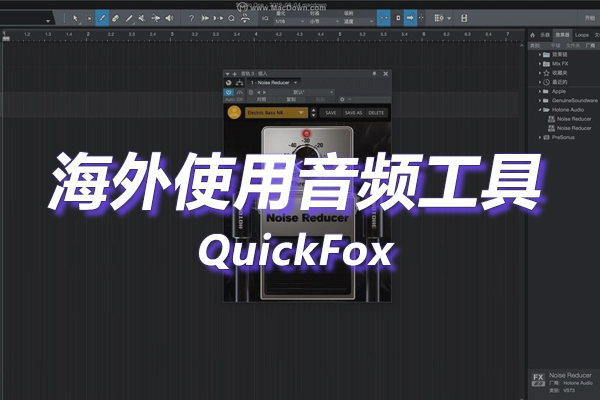Open the 1 - Noise Reducer dropdown
This screenshot has height=400, width=600.
click(274, 83)
